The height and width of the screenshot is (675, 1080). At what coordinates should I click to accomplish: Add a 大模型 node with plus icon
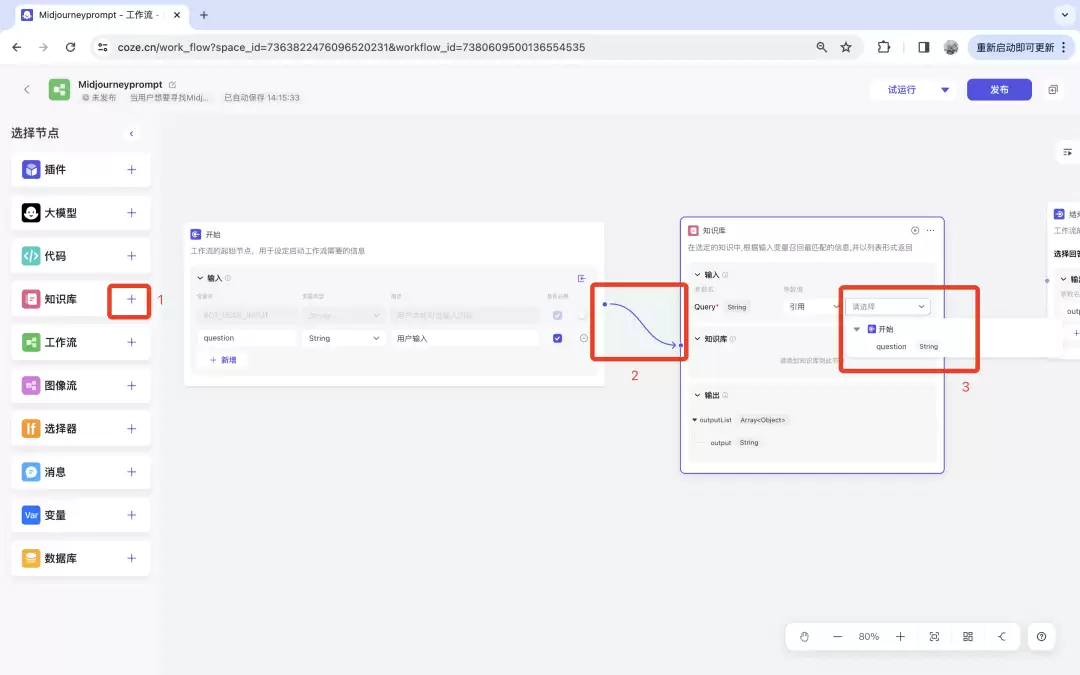point(131,213)
